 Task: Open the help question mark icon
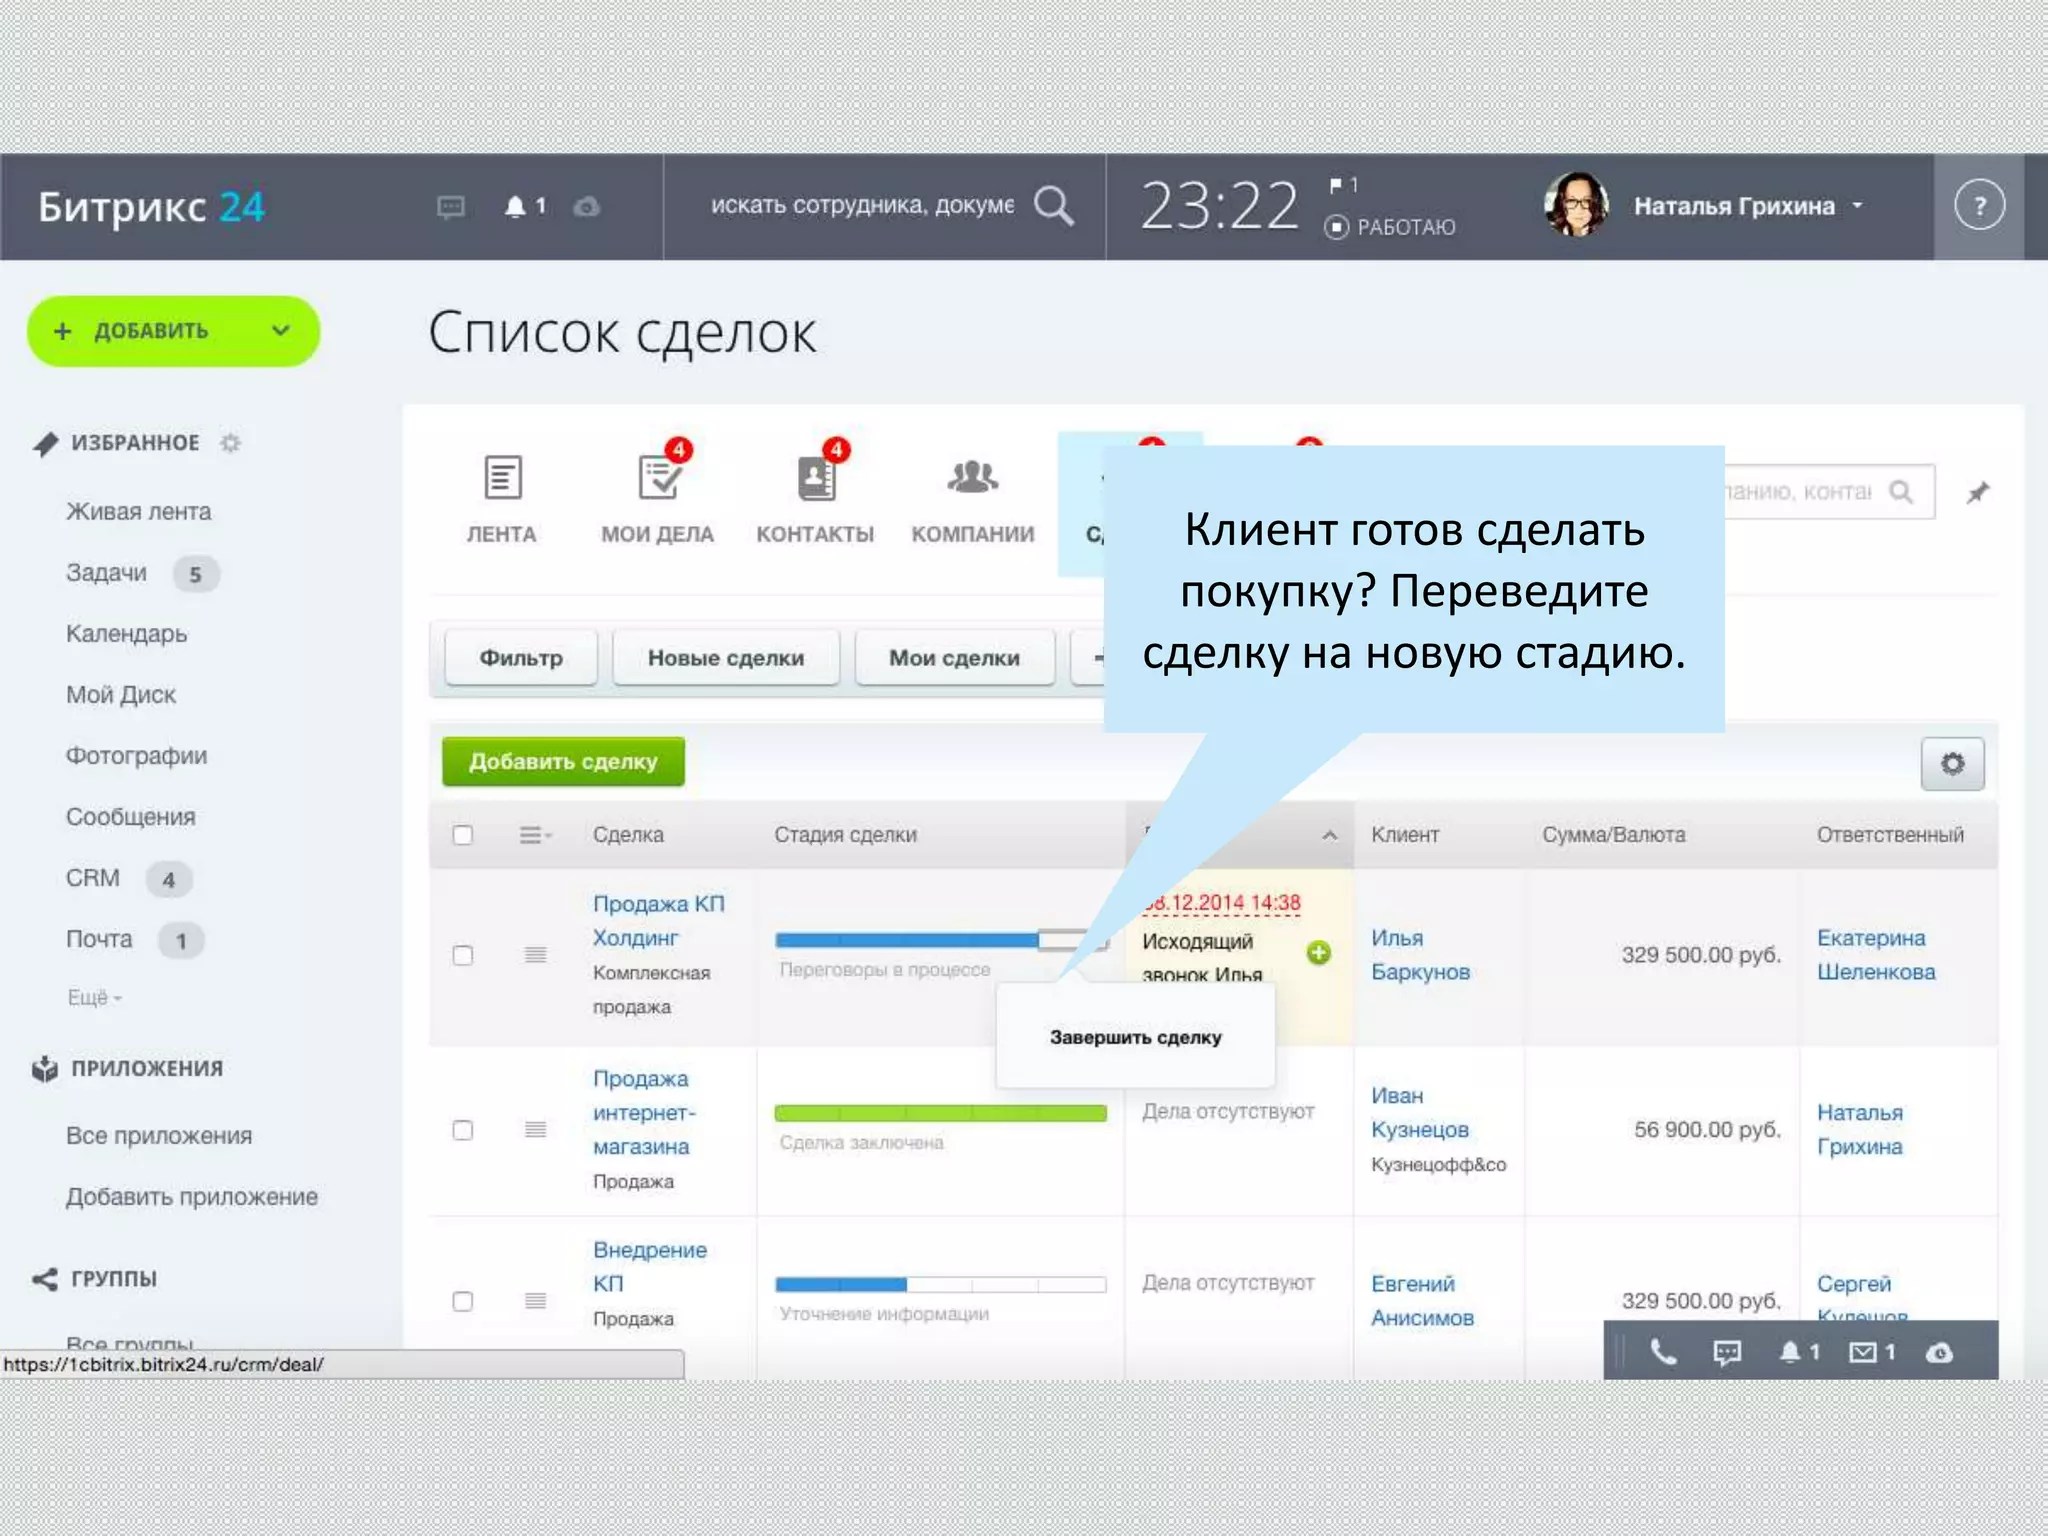pyautogui.click(x=1979, y=206)
